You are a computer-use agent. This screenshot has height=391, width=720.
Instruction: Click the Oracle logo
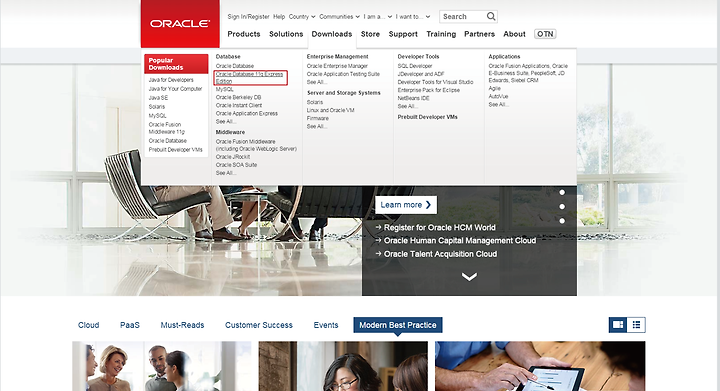[x=180, y=24]
